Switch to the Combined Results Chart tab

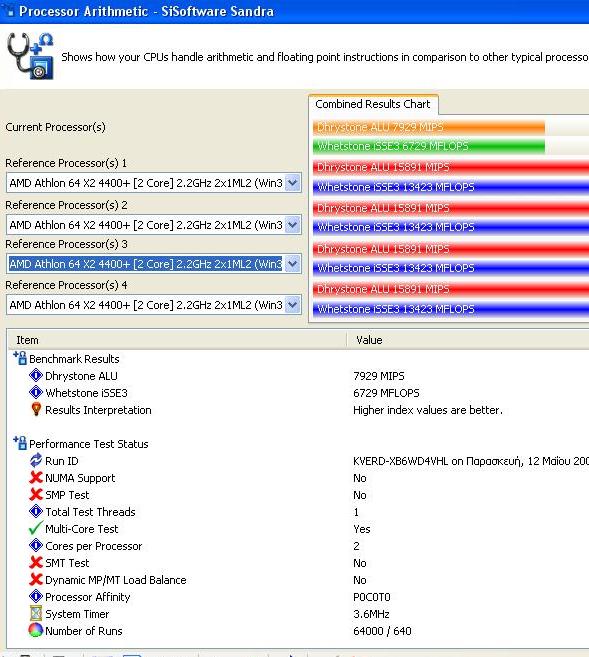pyautogui.click(x=373, y=104)
